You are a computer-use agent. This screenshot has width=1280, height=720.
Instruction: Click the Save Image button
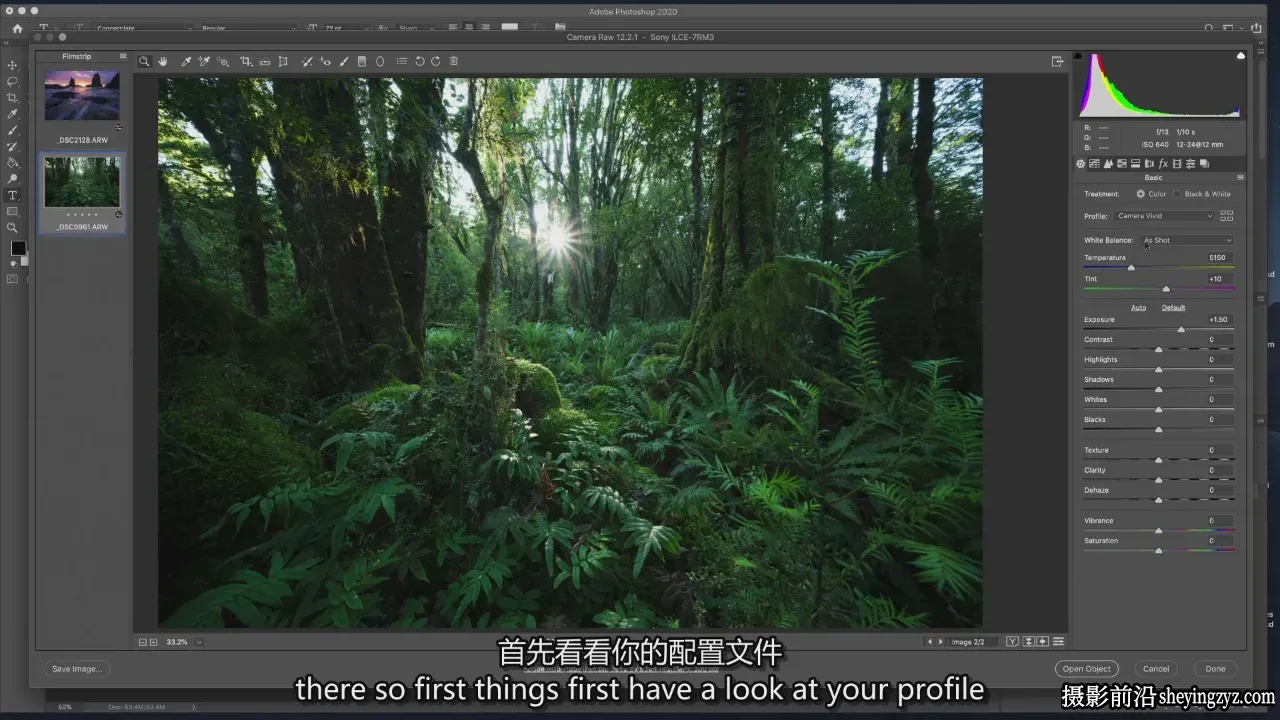77,669
